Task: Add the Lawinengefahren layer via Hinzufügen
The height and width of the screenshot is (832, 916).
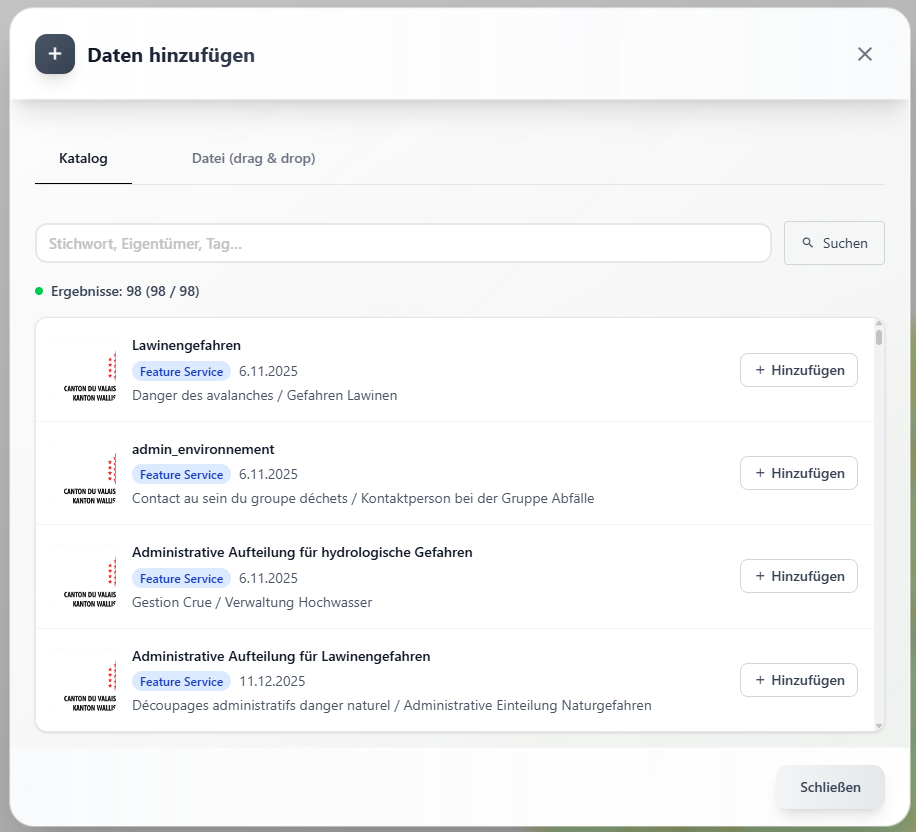Action: coord(798,370)
